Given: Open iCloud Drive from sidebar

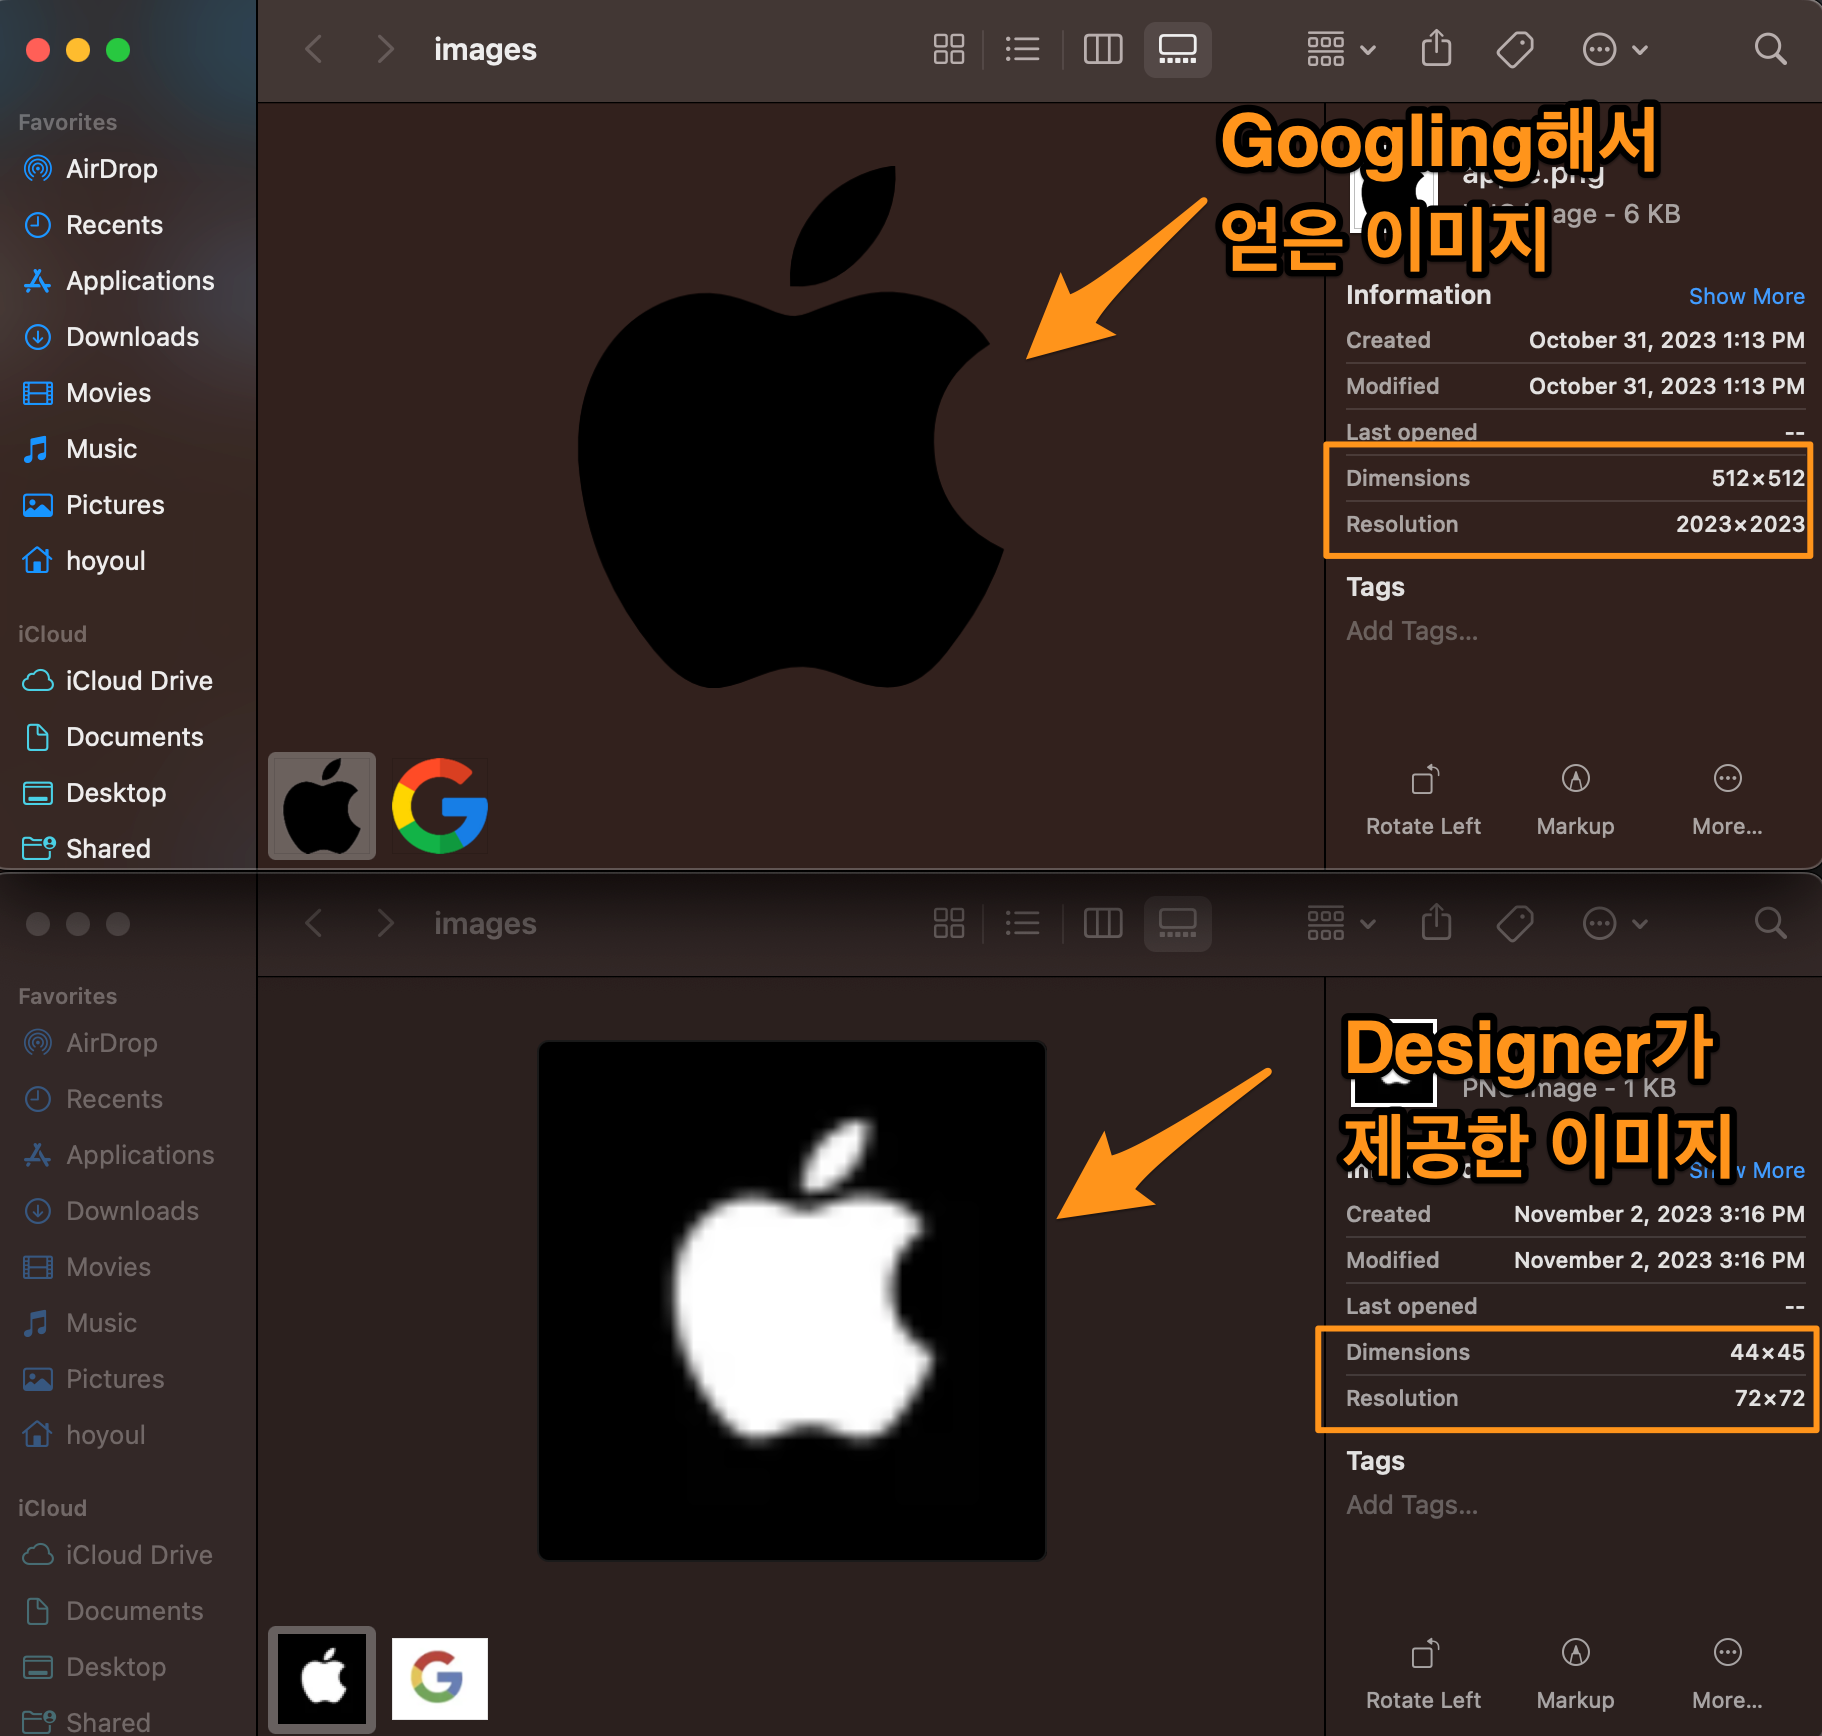Looking at the screenshot, I should pos(138,681).
